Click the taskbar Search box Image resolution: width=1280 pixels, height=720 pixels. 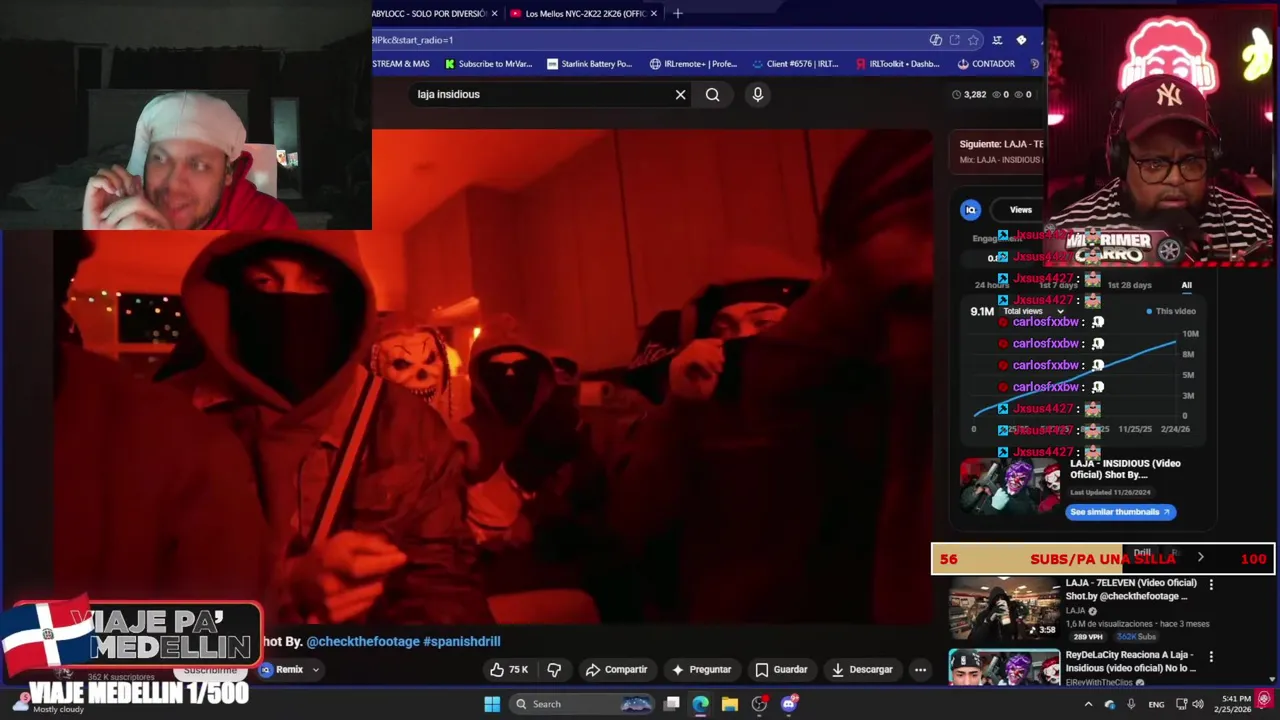[583, 704]
